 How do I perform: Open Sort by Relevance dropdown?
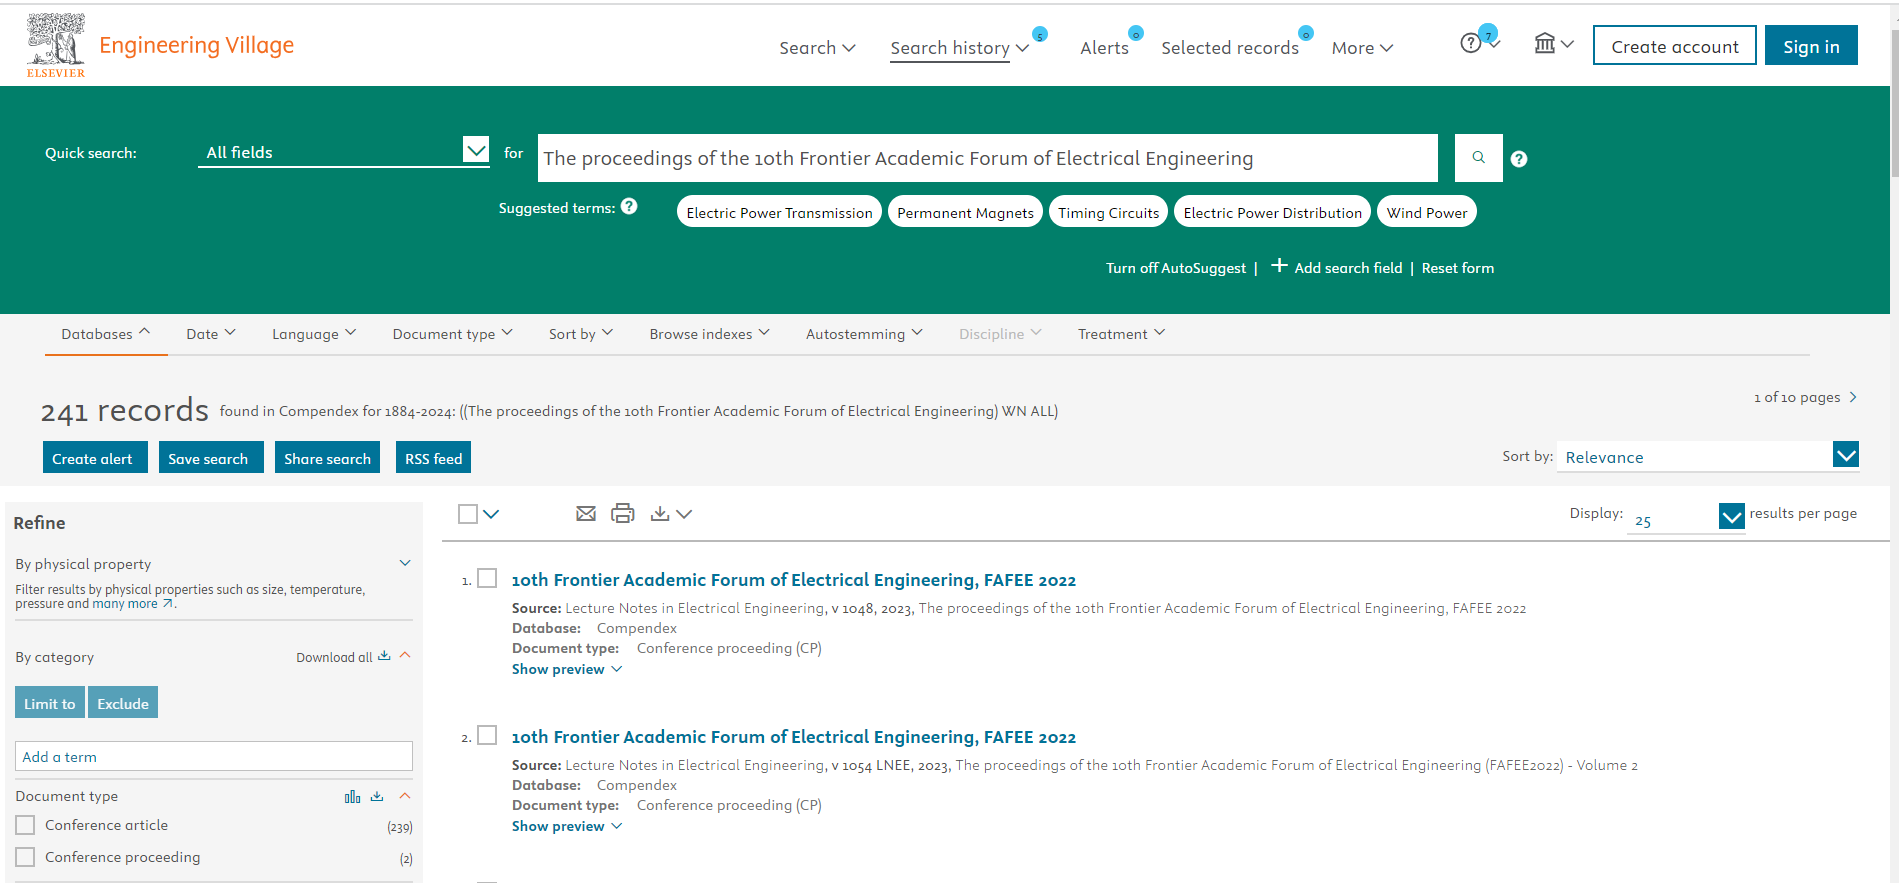[x=1708, y=456]
